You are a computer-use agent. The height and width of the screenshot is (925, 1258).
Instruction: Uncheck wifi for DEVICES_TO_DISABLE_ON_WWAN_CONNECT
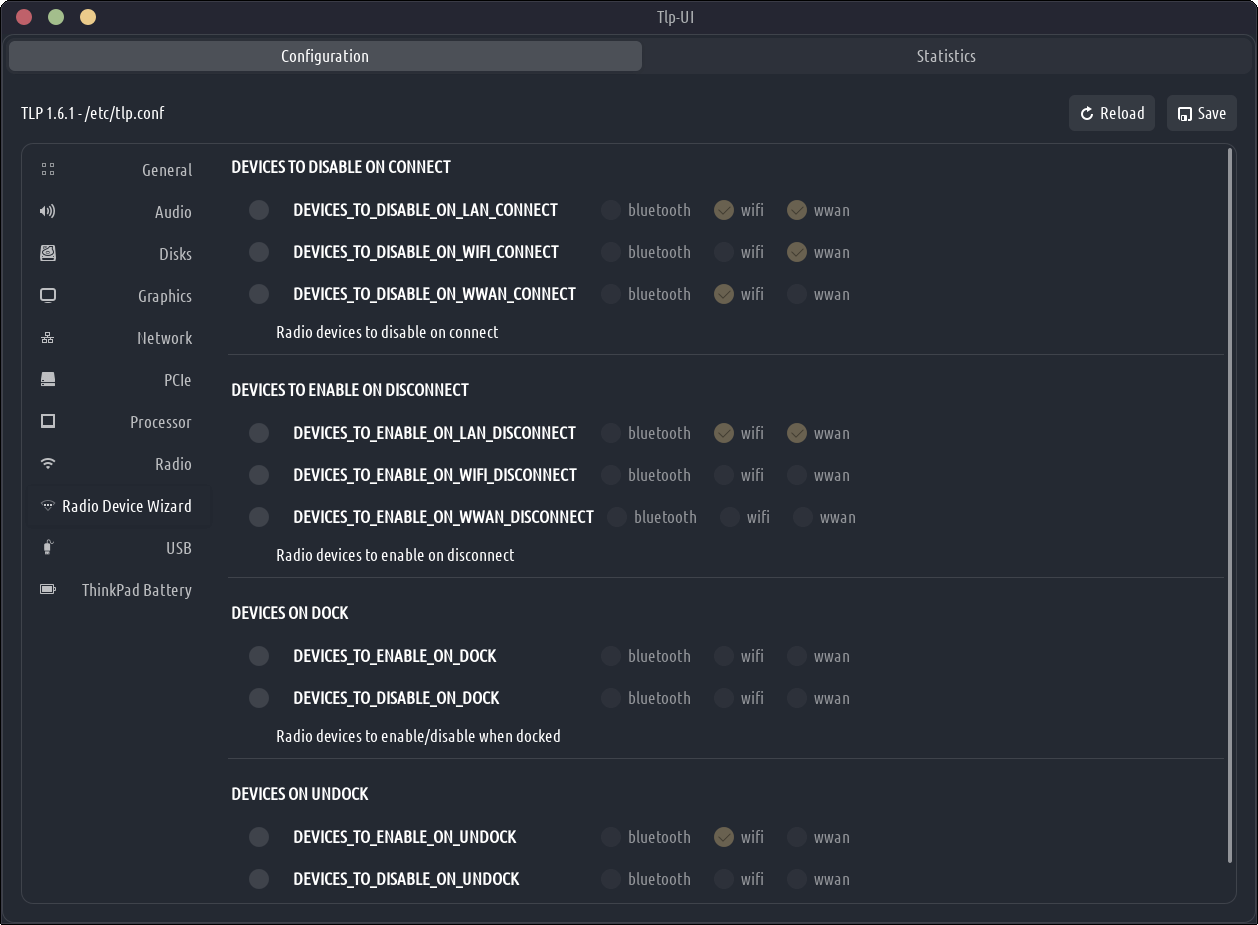pyautogui.click(x=724, y=294)
